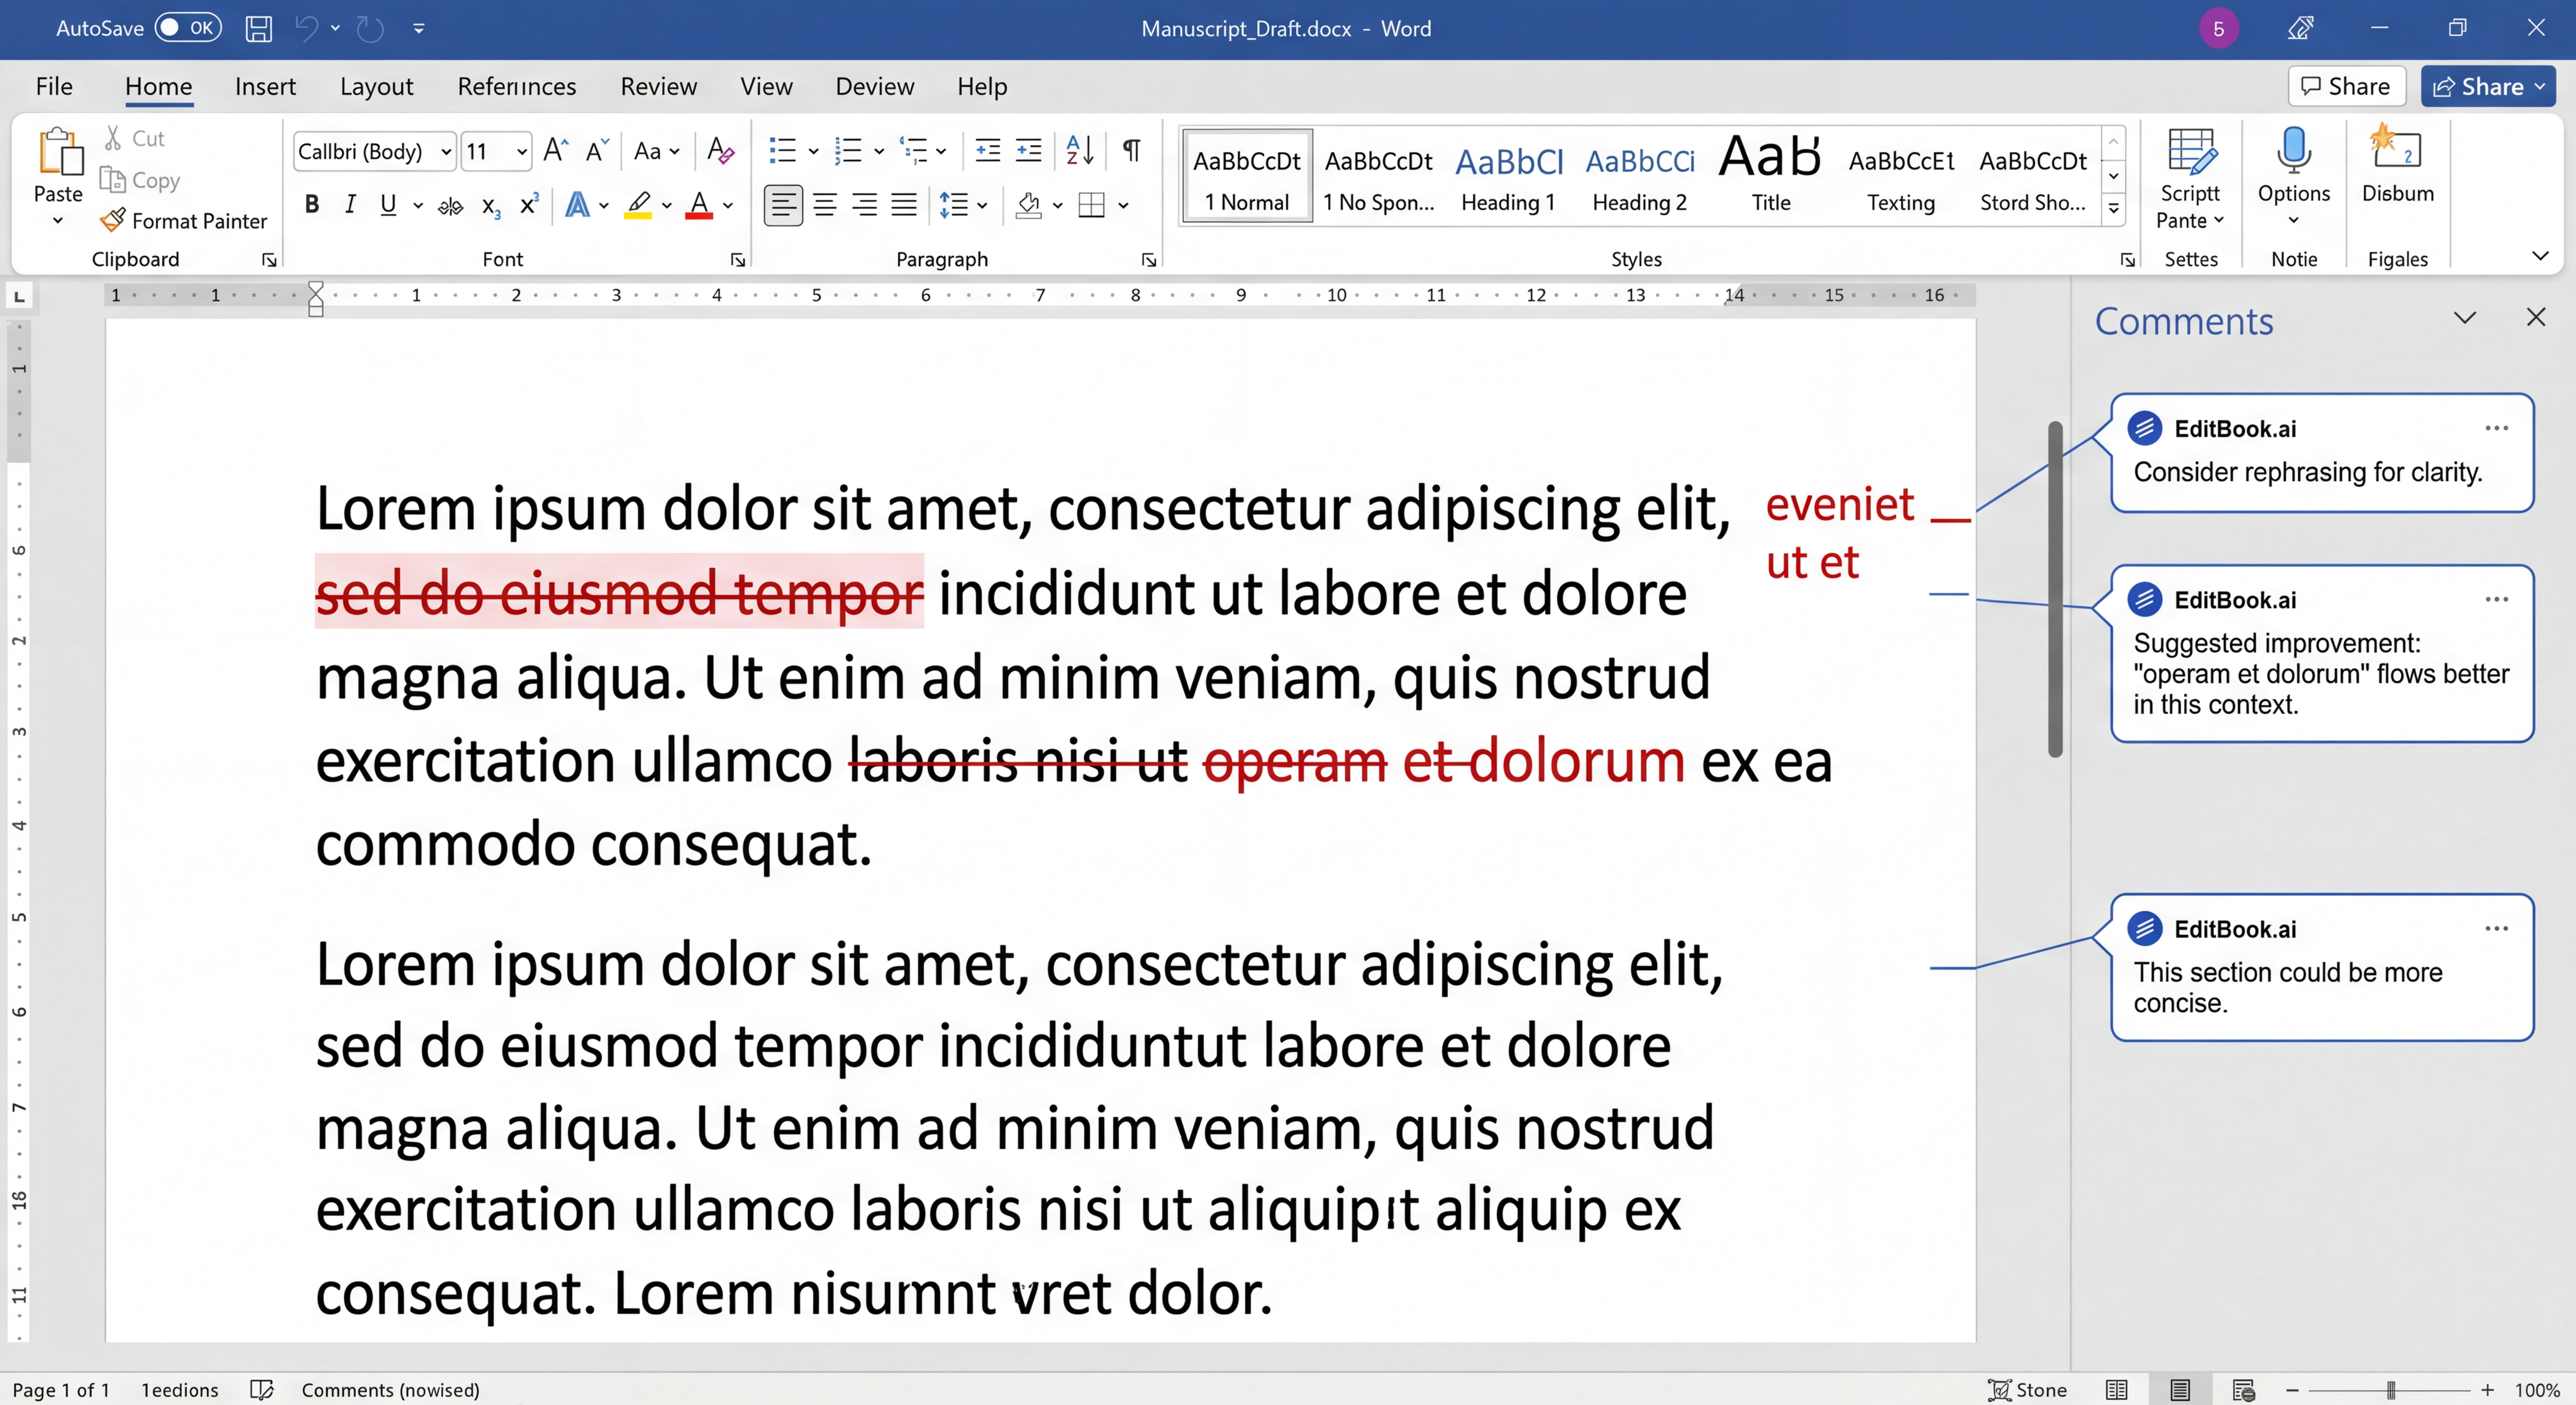Open the font size dropdown
Screen dimensions: 2576x1405
521,151
